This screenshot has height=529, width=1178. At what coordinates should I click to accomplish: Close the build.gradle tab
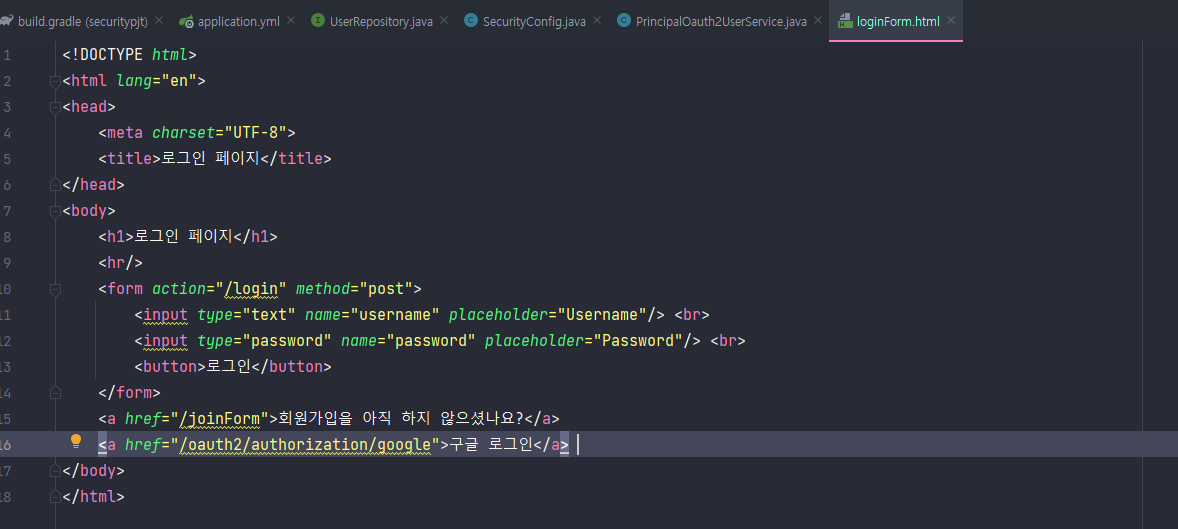coord(159,21)
